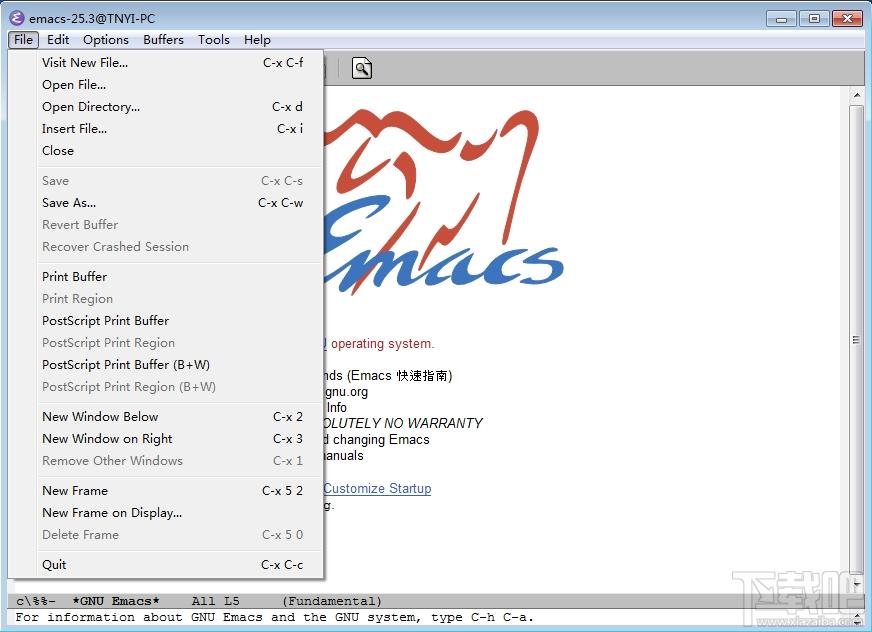Open the Buffers menu
872x632 pixels.
click(163, 40)
